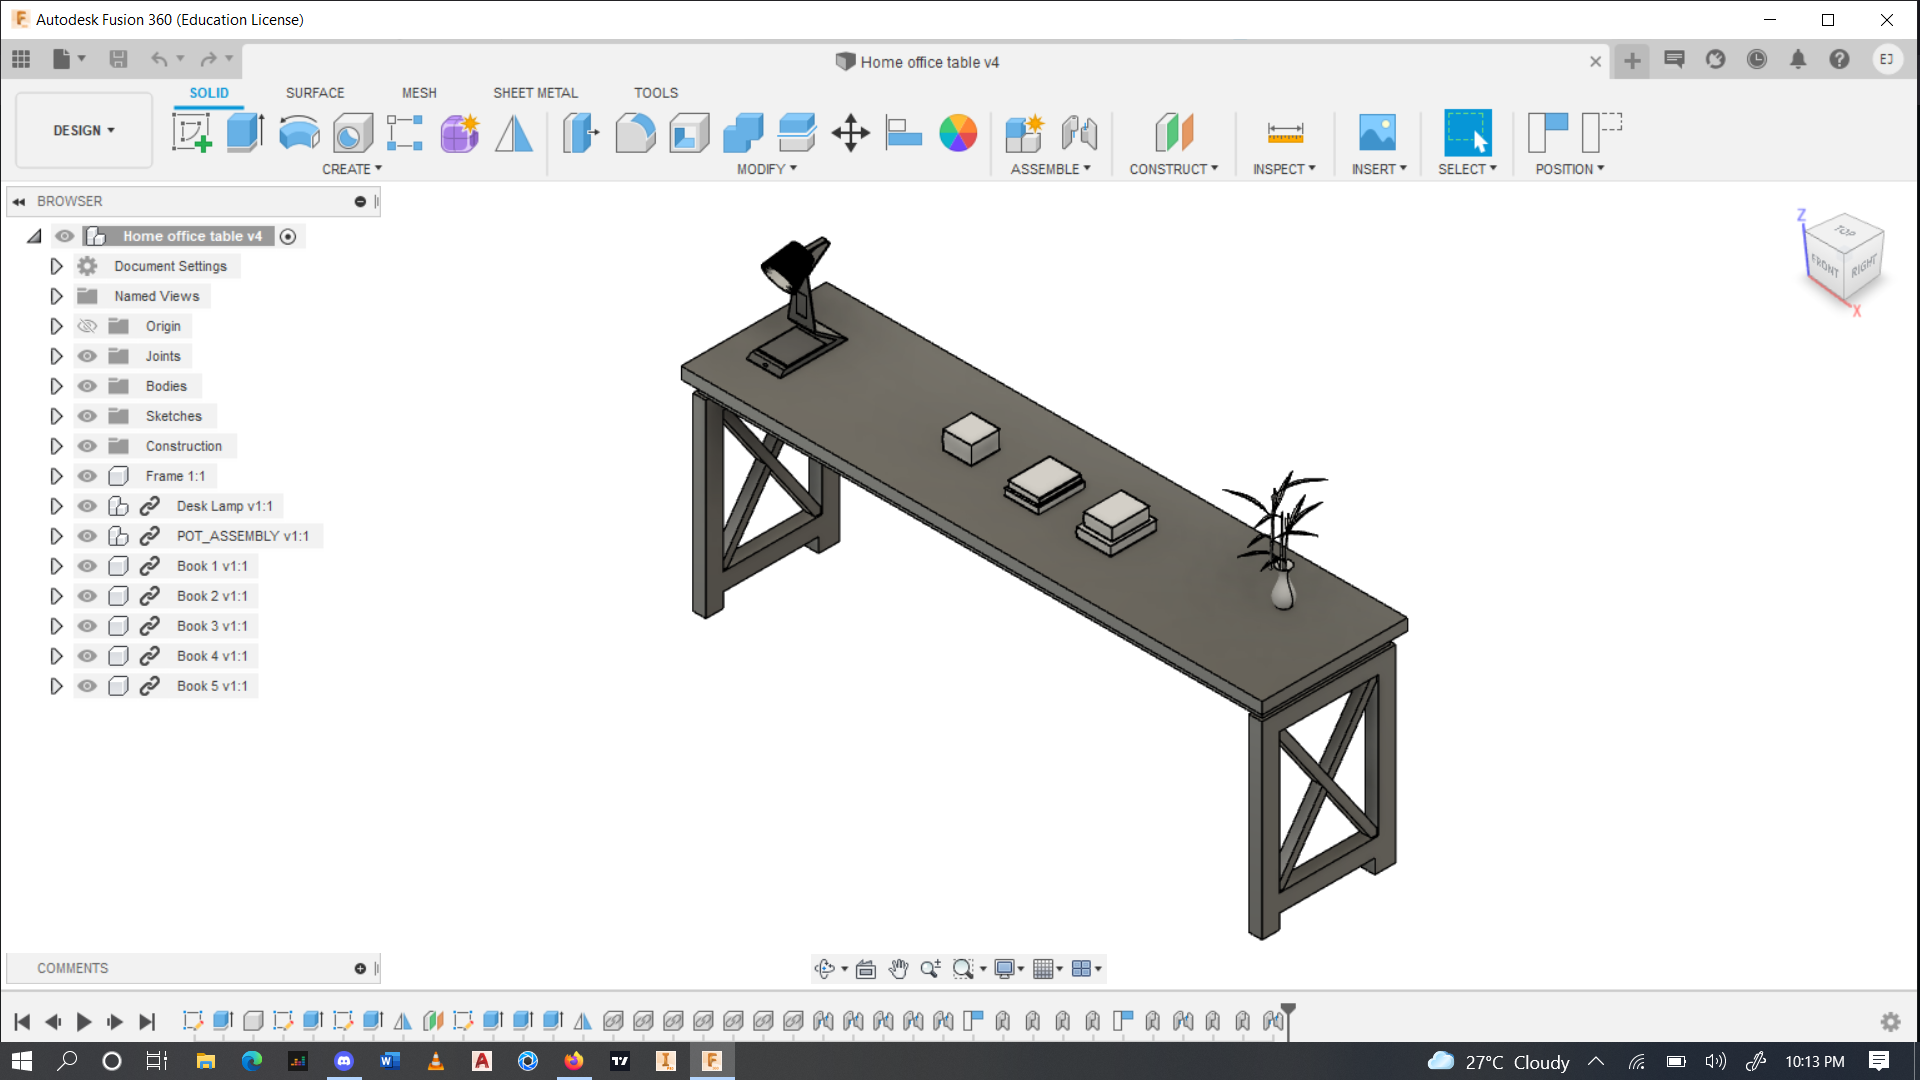Select the Fillet tool
This screenshot has height=1080, width=1920.
coord(635,132)
